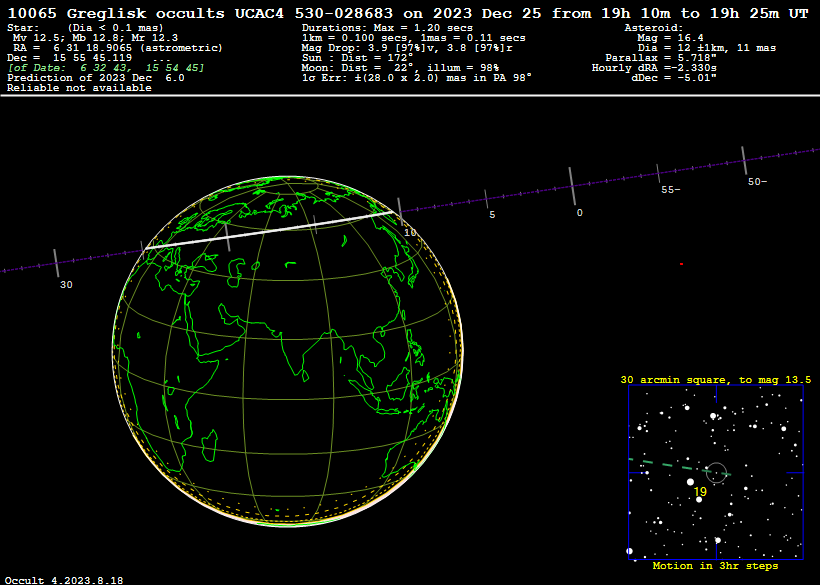Screen dimensions: 820x585
Task: Click the '55-' minute tick label
Action: click(671, 190)
